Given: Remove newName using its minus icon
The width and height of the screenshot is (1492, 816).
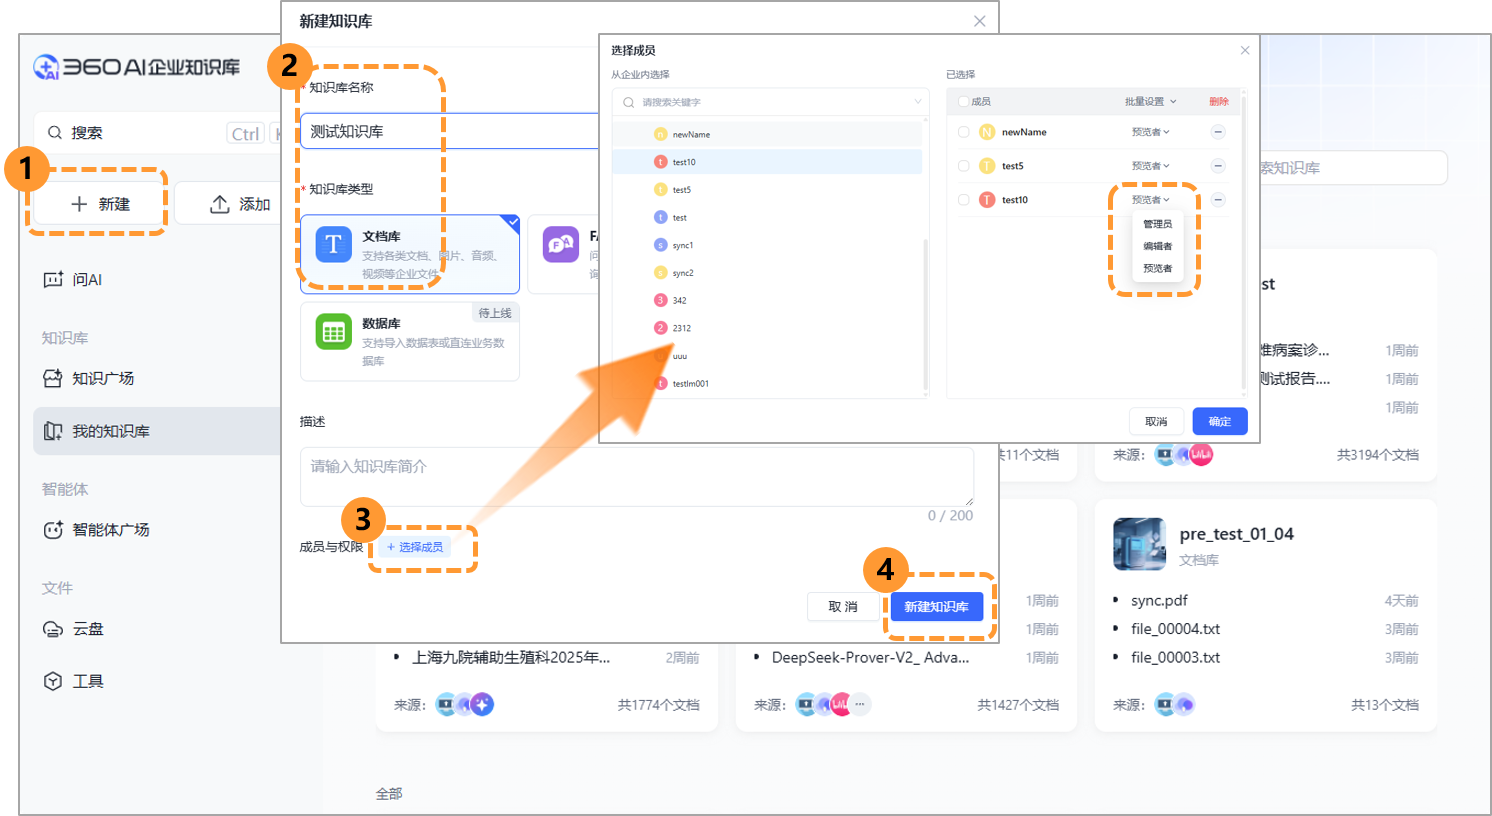Looking at the screenshot, I should click(x=1218, y=132).
